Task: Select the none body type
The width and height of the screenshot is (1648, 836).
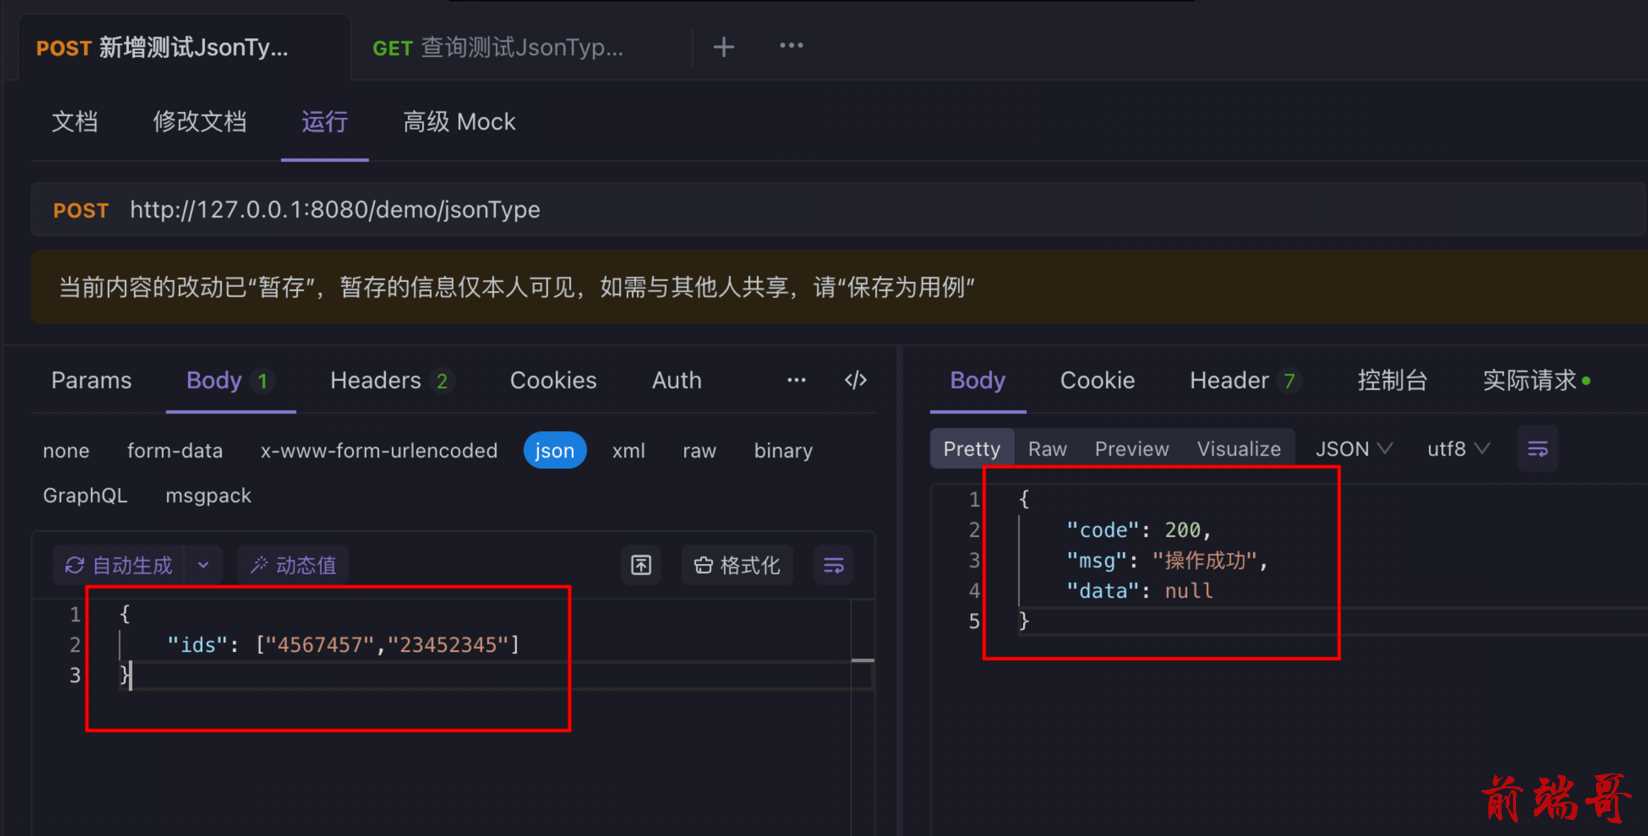Action: coord(66,451)
